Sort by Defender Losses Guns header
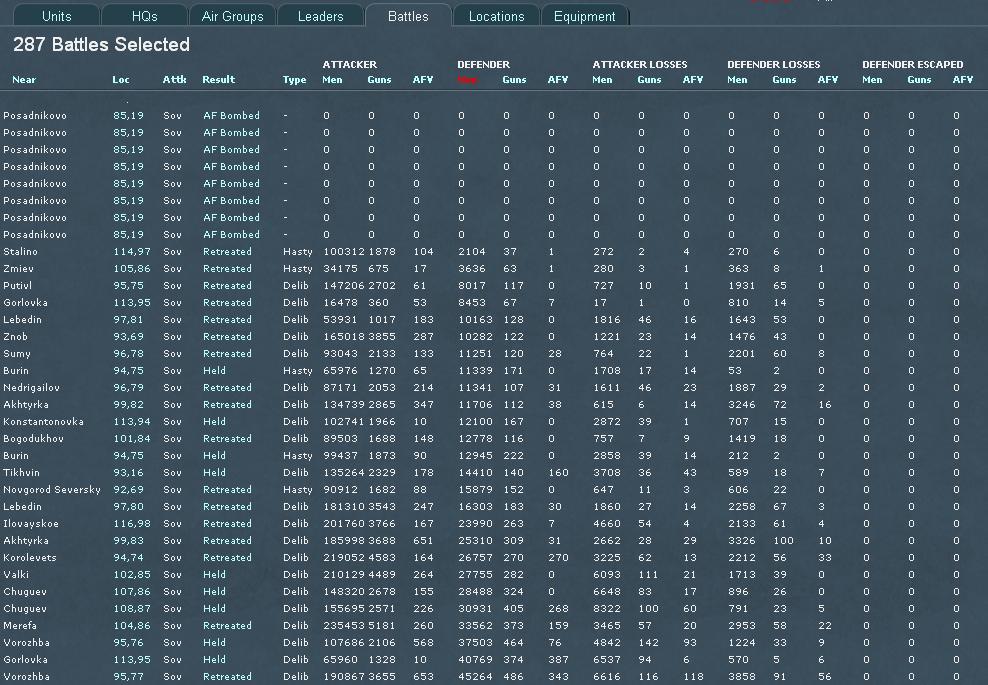This screenshot has width=988, height=685. [784, 79]
